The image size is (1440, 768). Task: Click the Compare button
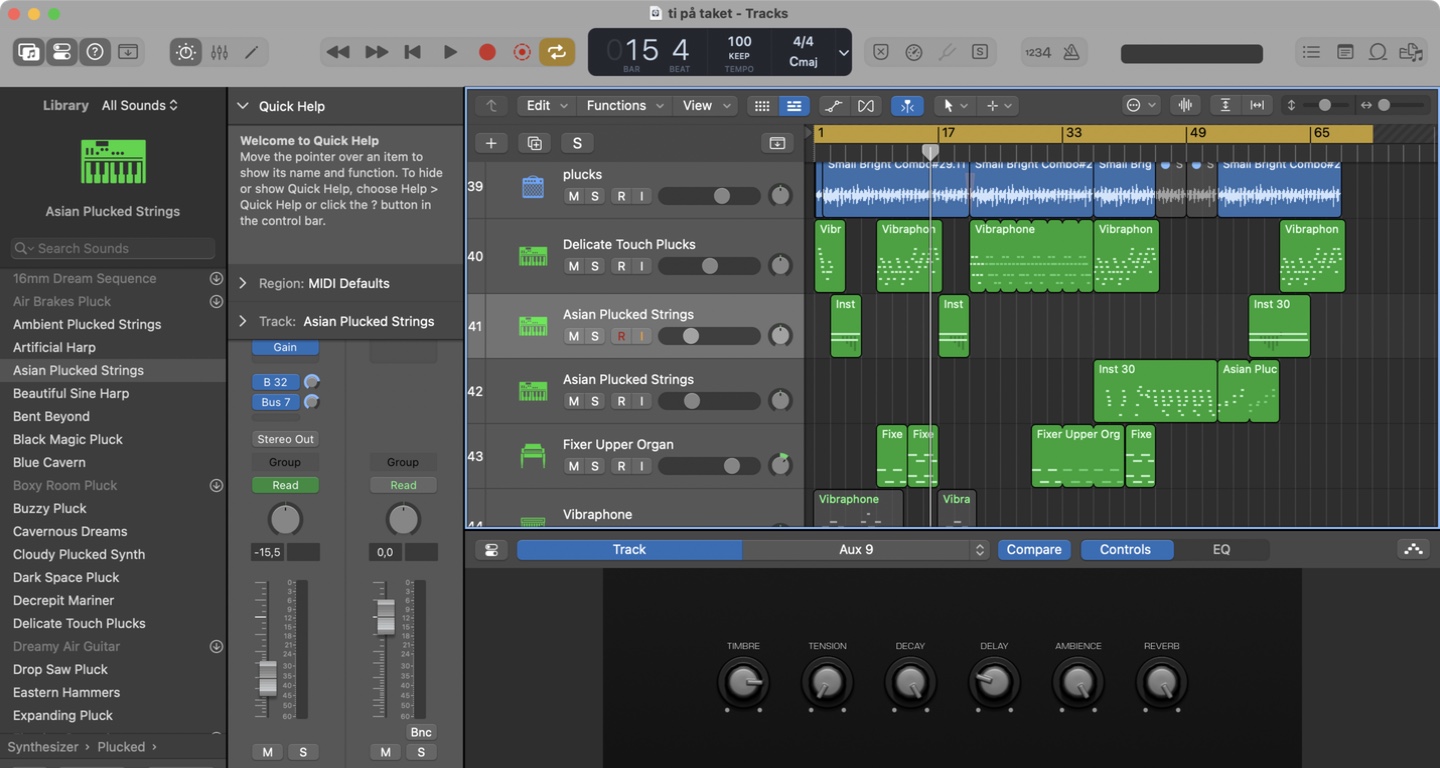[1033, 549]
